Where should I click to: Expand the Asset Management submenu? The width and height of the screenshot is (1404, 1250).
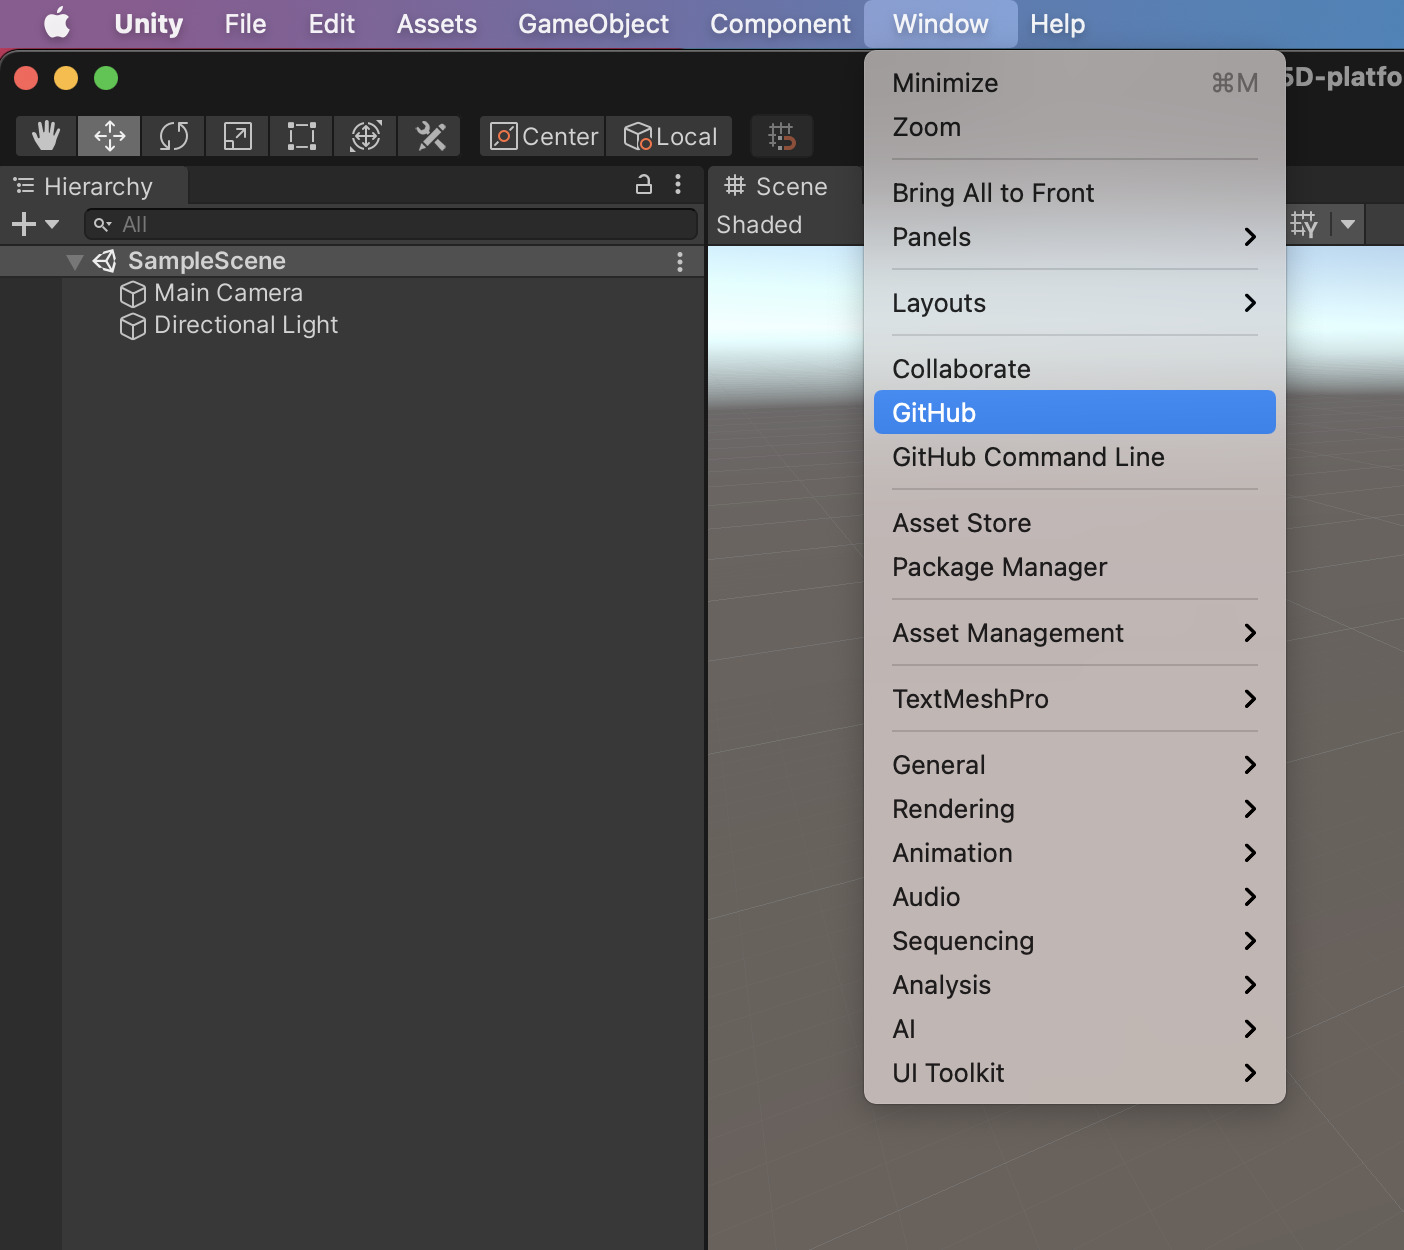pyautogui.click(x=1074, y=633)
